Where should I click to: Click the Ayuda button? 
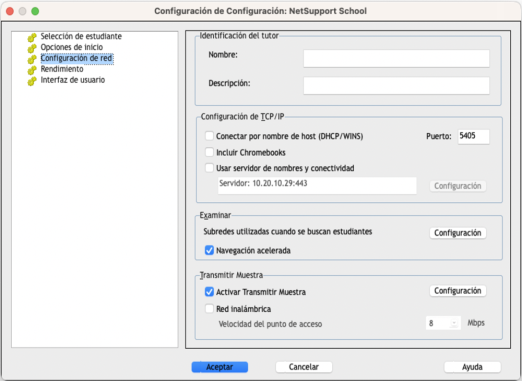coord(472,367)
